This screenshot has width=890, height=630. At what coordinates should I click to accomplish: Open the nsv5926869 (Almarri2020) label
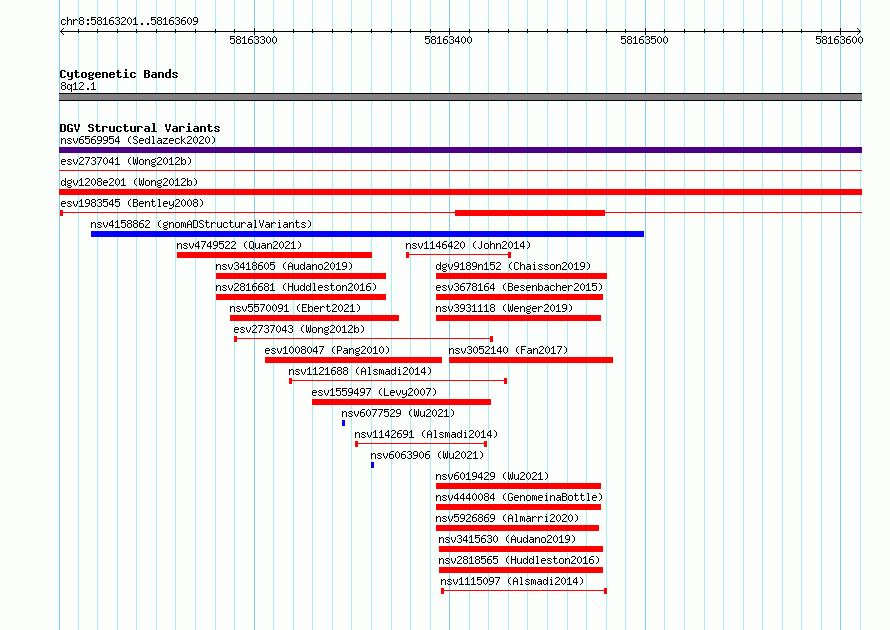pyautogui.click(x=507, y=518)
